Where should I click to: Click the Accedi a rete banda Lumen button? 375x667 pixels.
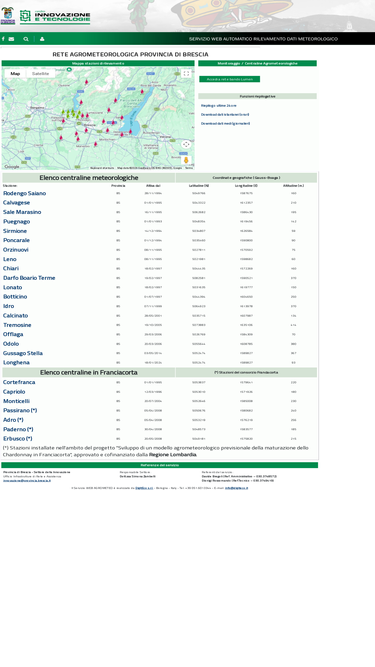(x=230, y=79)
